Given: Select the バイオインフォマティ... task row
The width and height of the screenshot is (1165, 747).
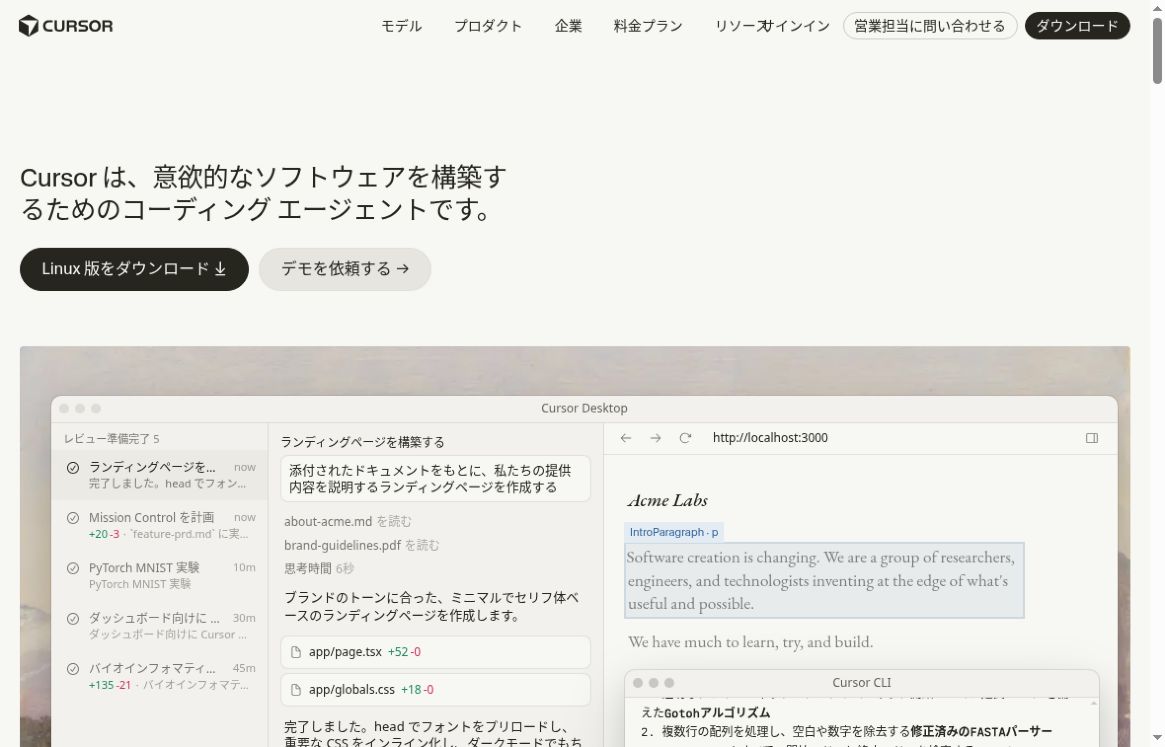Looking at the screenshot, I should click(160, 676).
